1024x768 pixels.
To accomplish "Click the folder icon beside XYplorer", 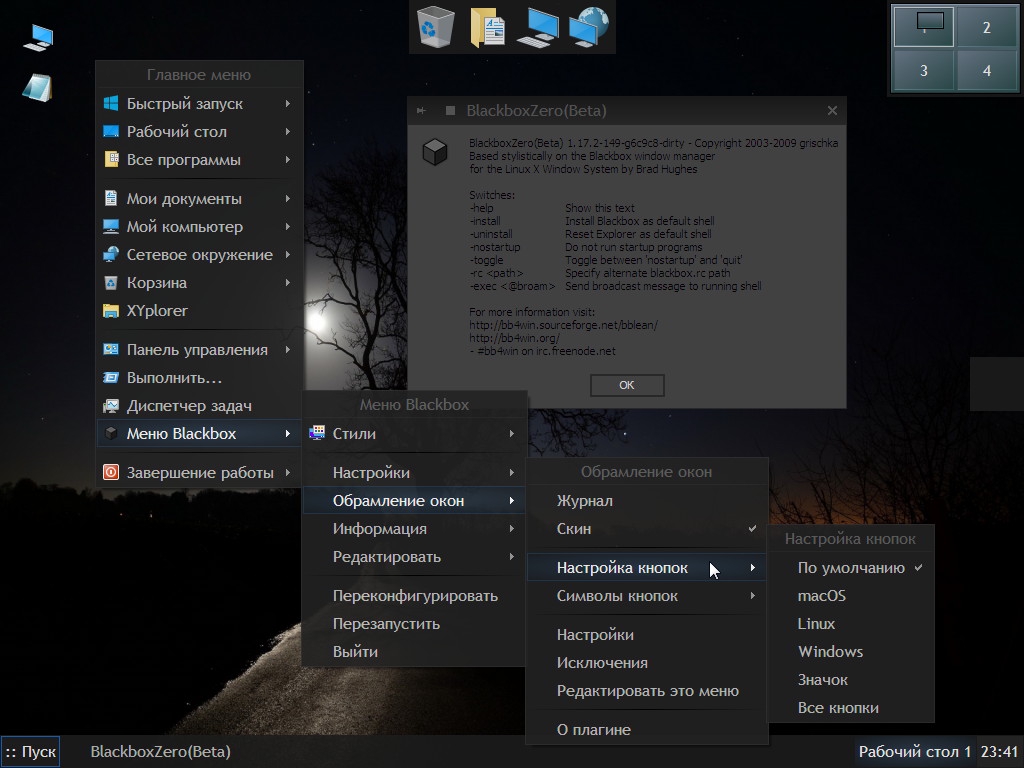I will tap(111, 311).
